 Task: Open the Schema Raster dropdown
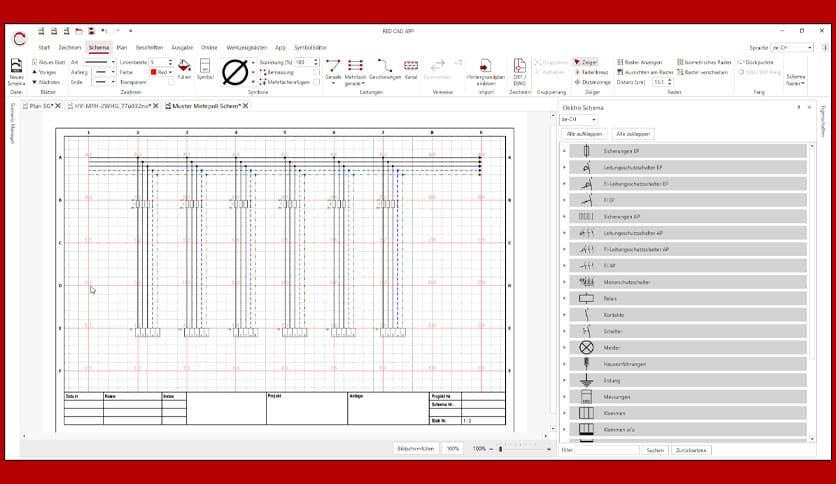(795, 80)
